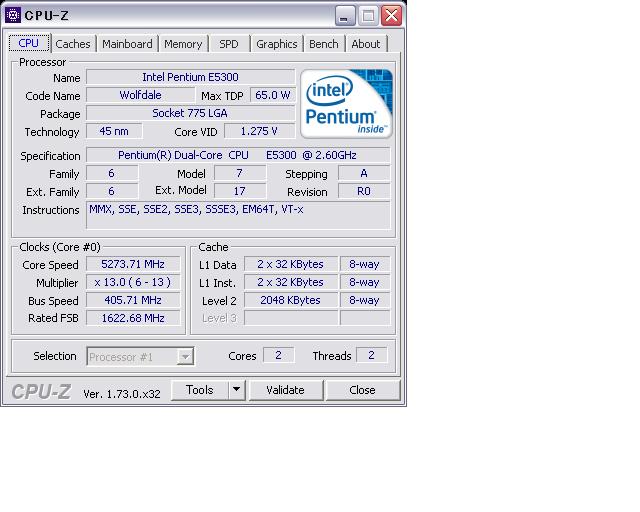Click the Validate button

(286, 390)
